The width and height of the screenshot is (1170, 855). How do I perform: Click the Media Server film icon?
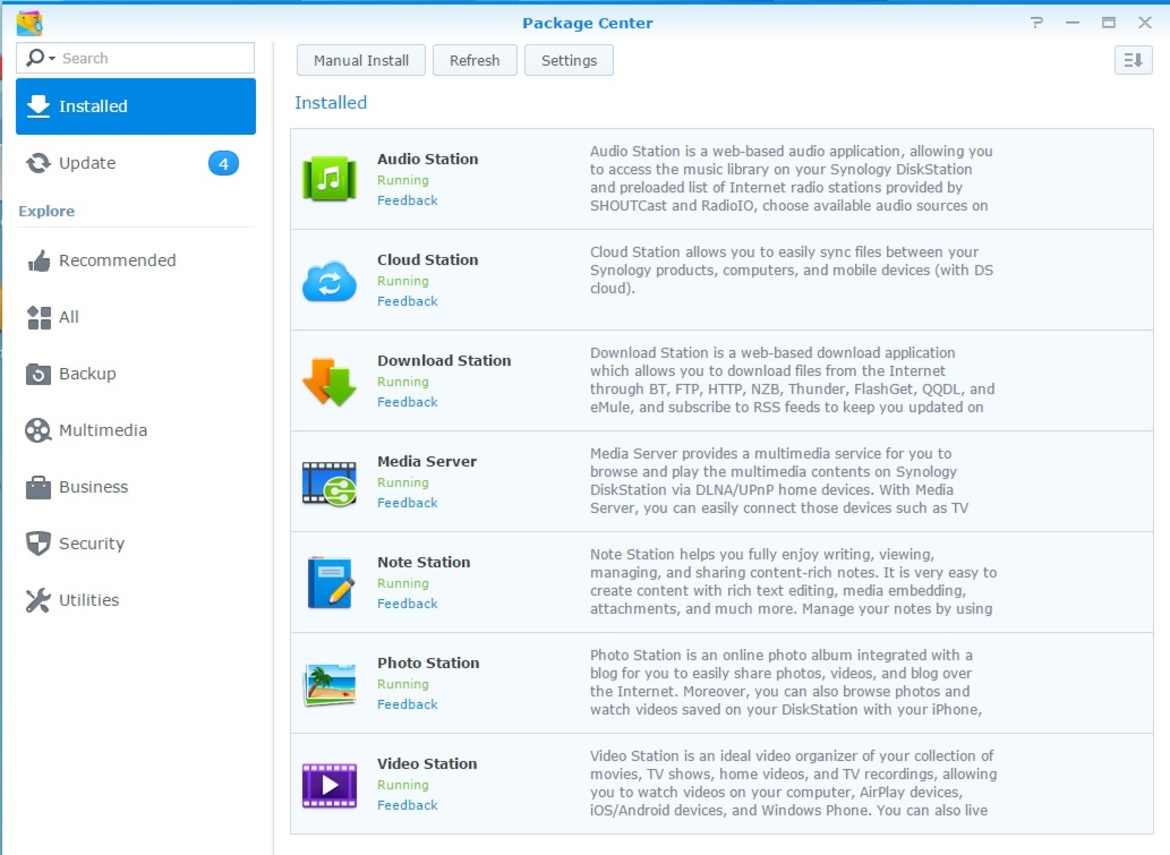click(x=329, y=483)
